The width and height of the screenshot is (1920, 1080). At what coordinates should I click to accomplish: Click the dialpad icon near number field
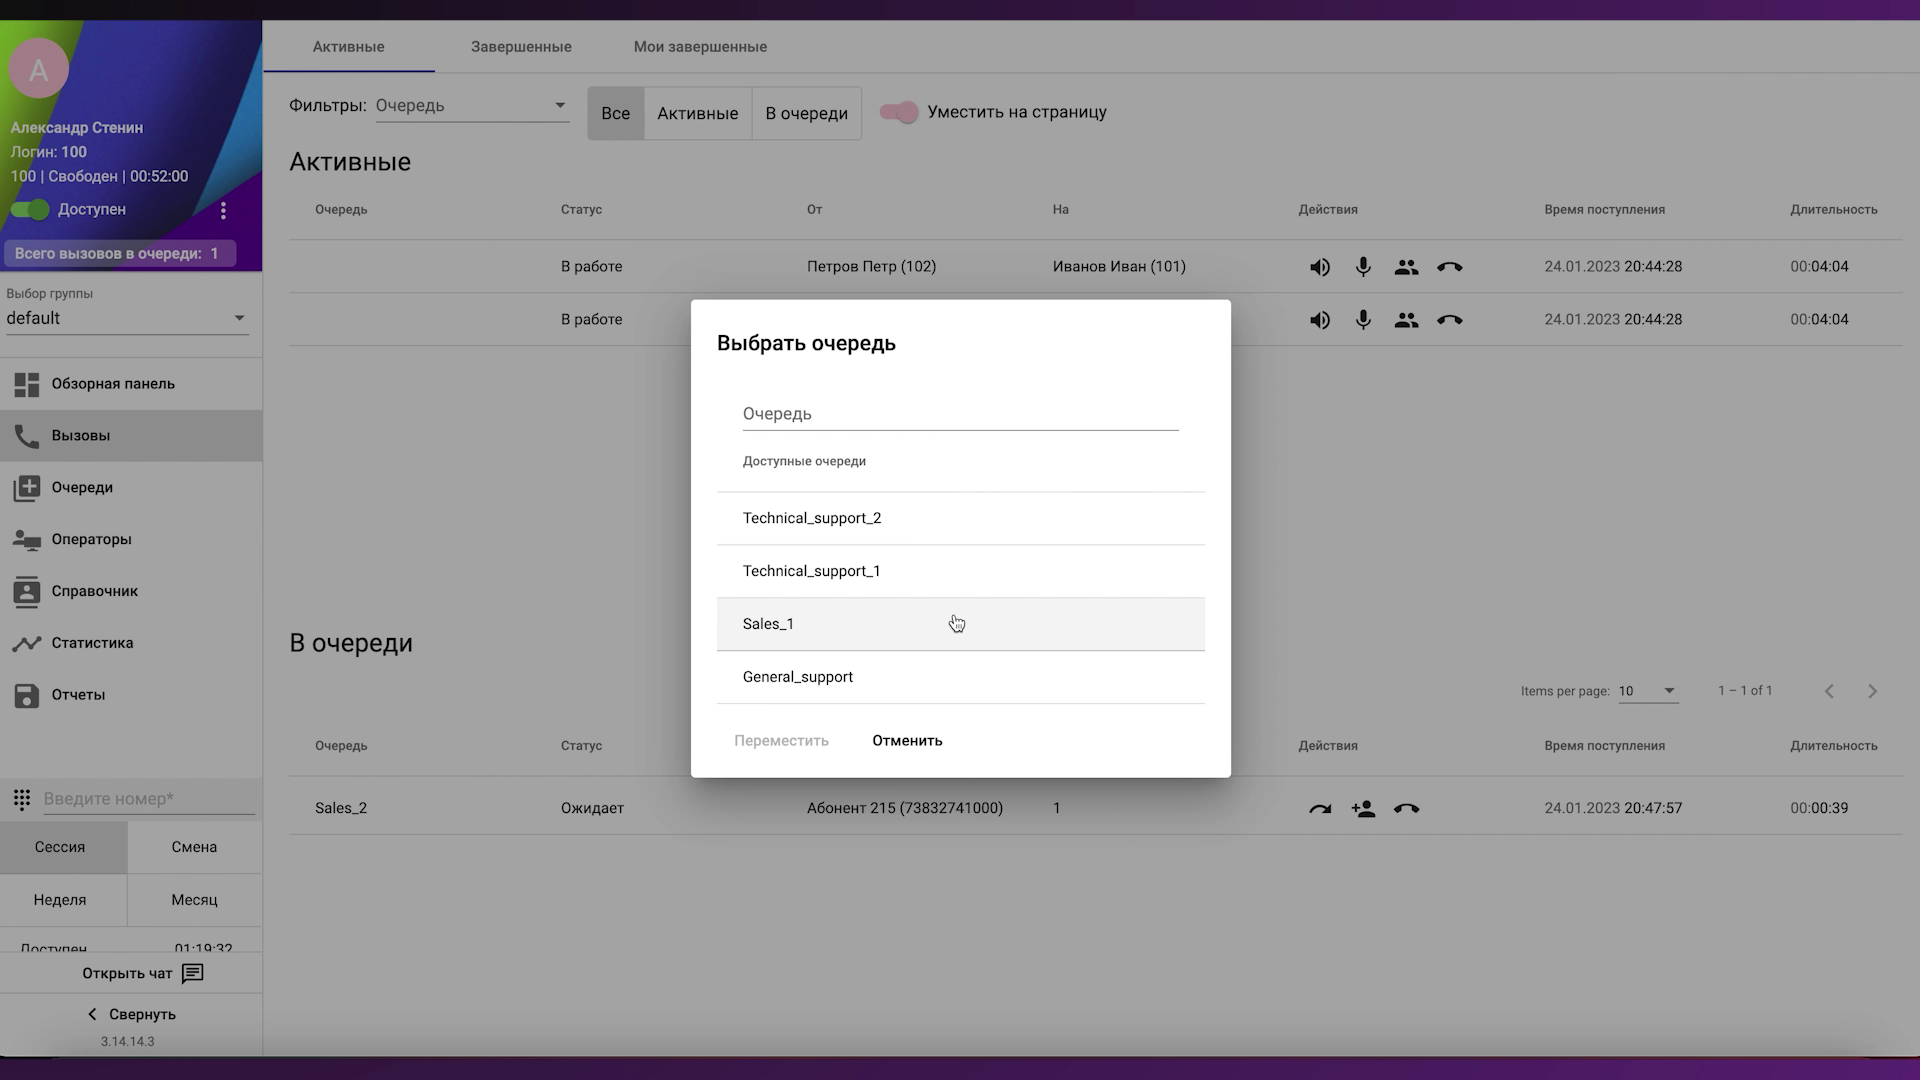tap(22, 799)
